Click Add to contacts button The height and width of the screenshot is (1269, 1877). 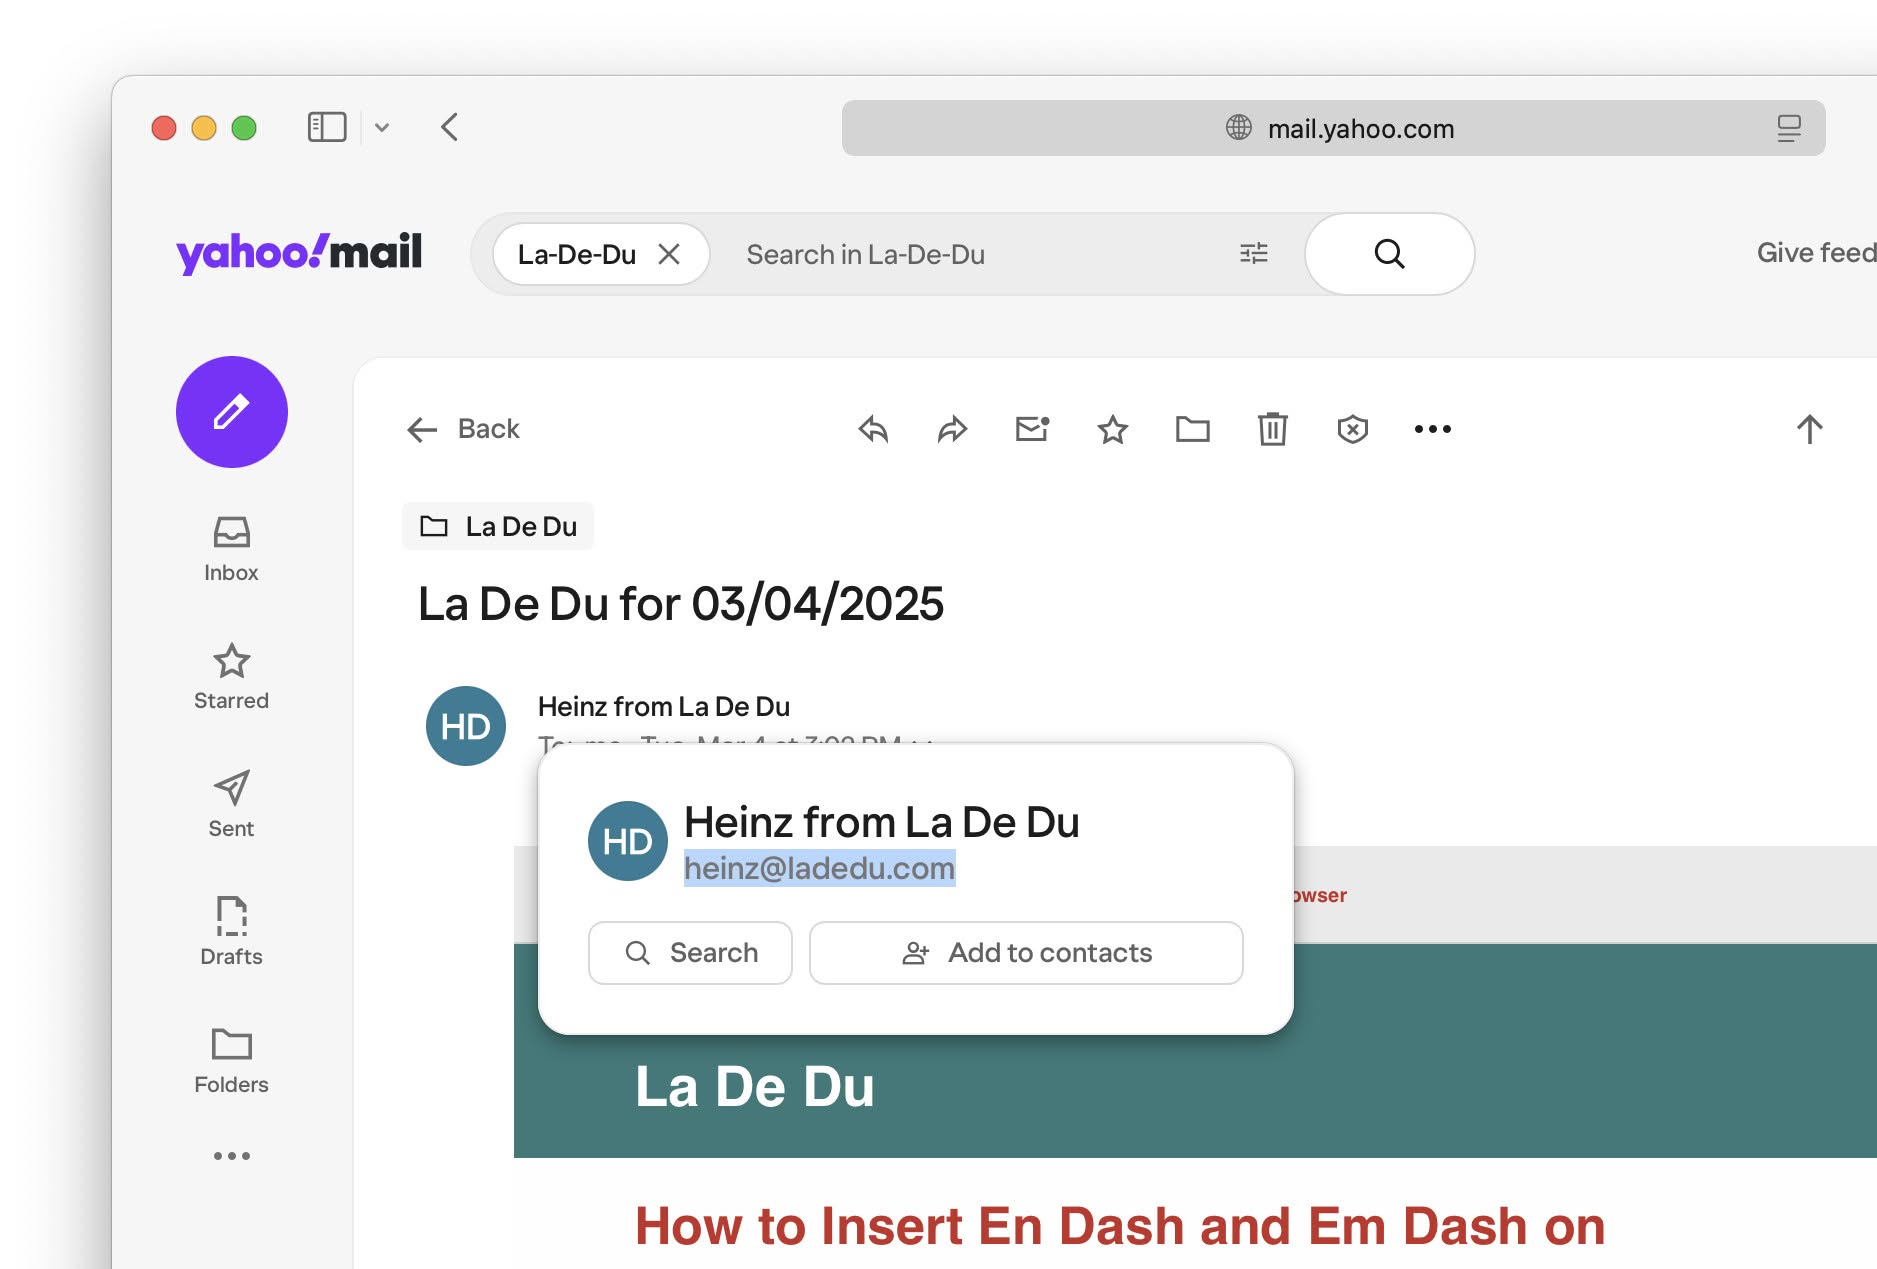click(x=1026, y=953)
